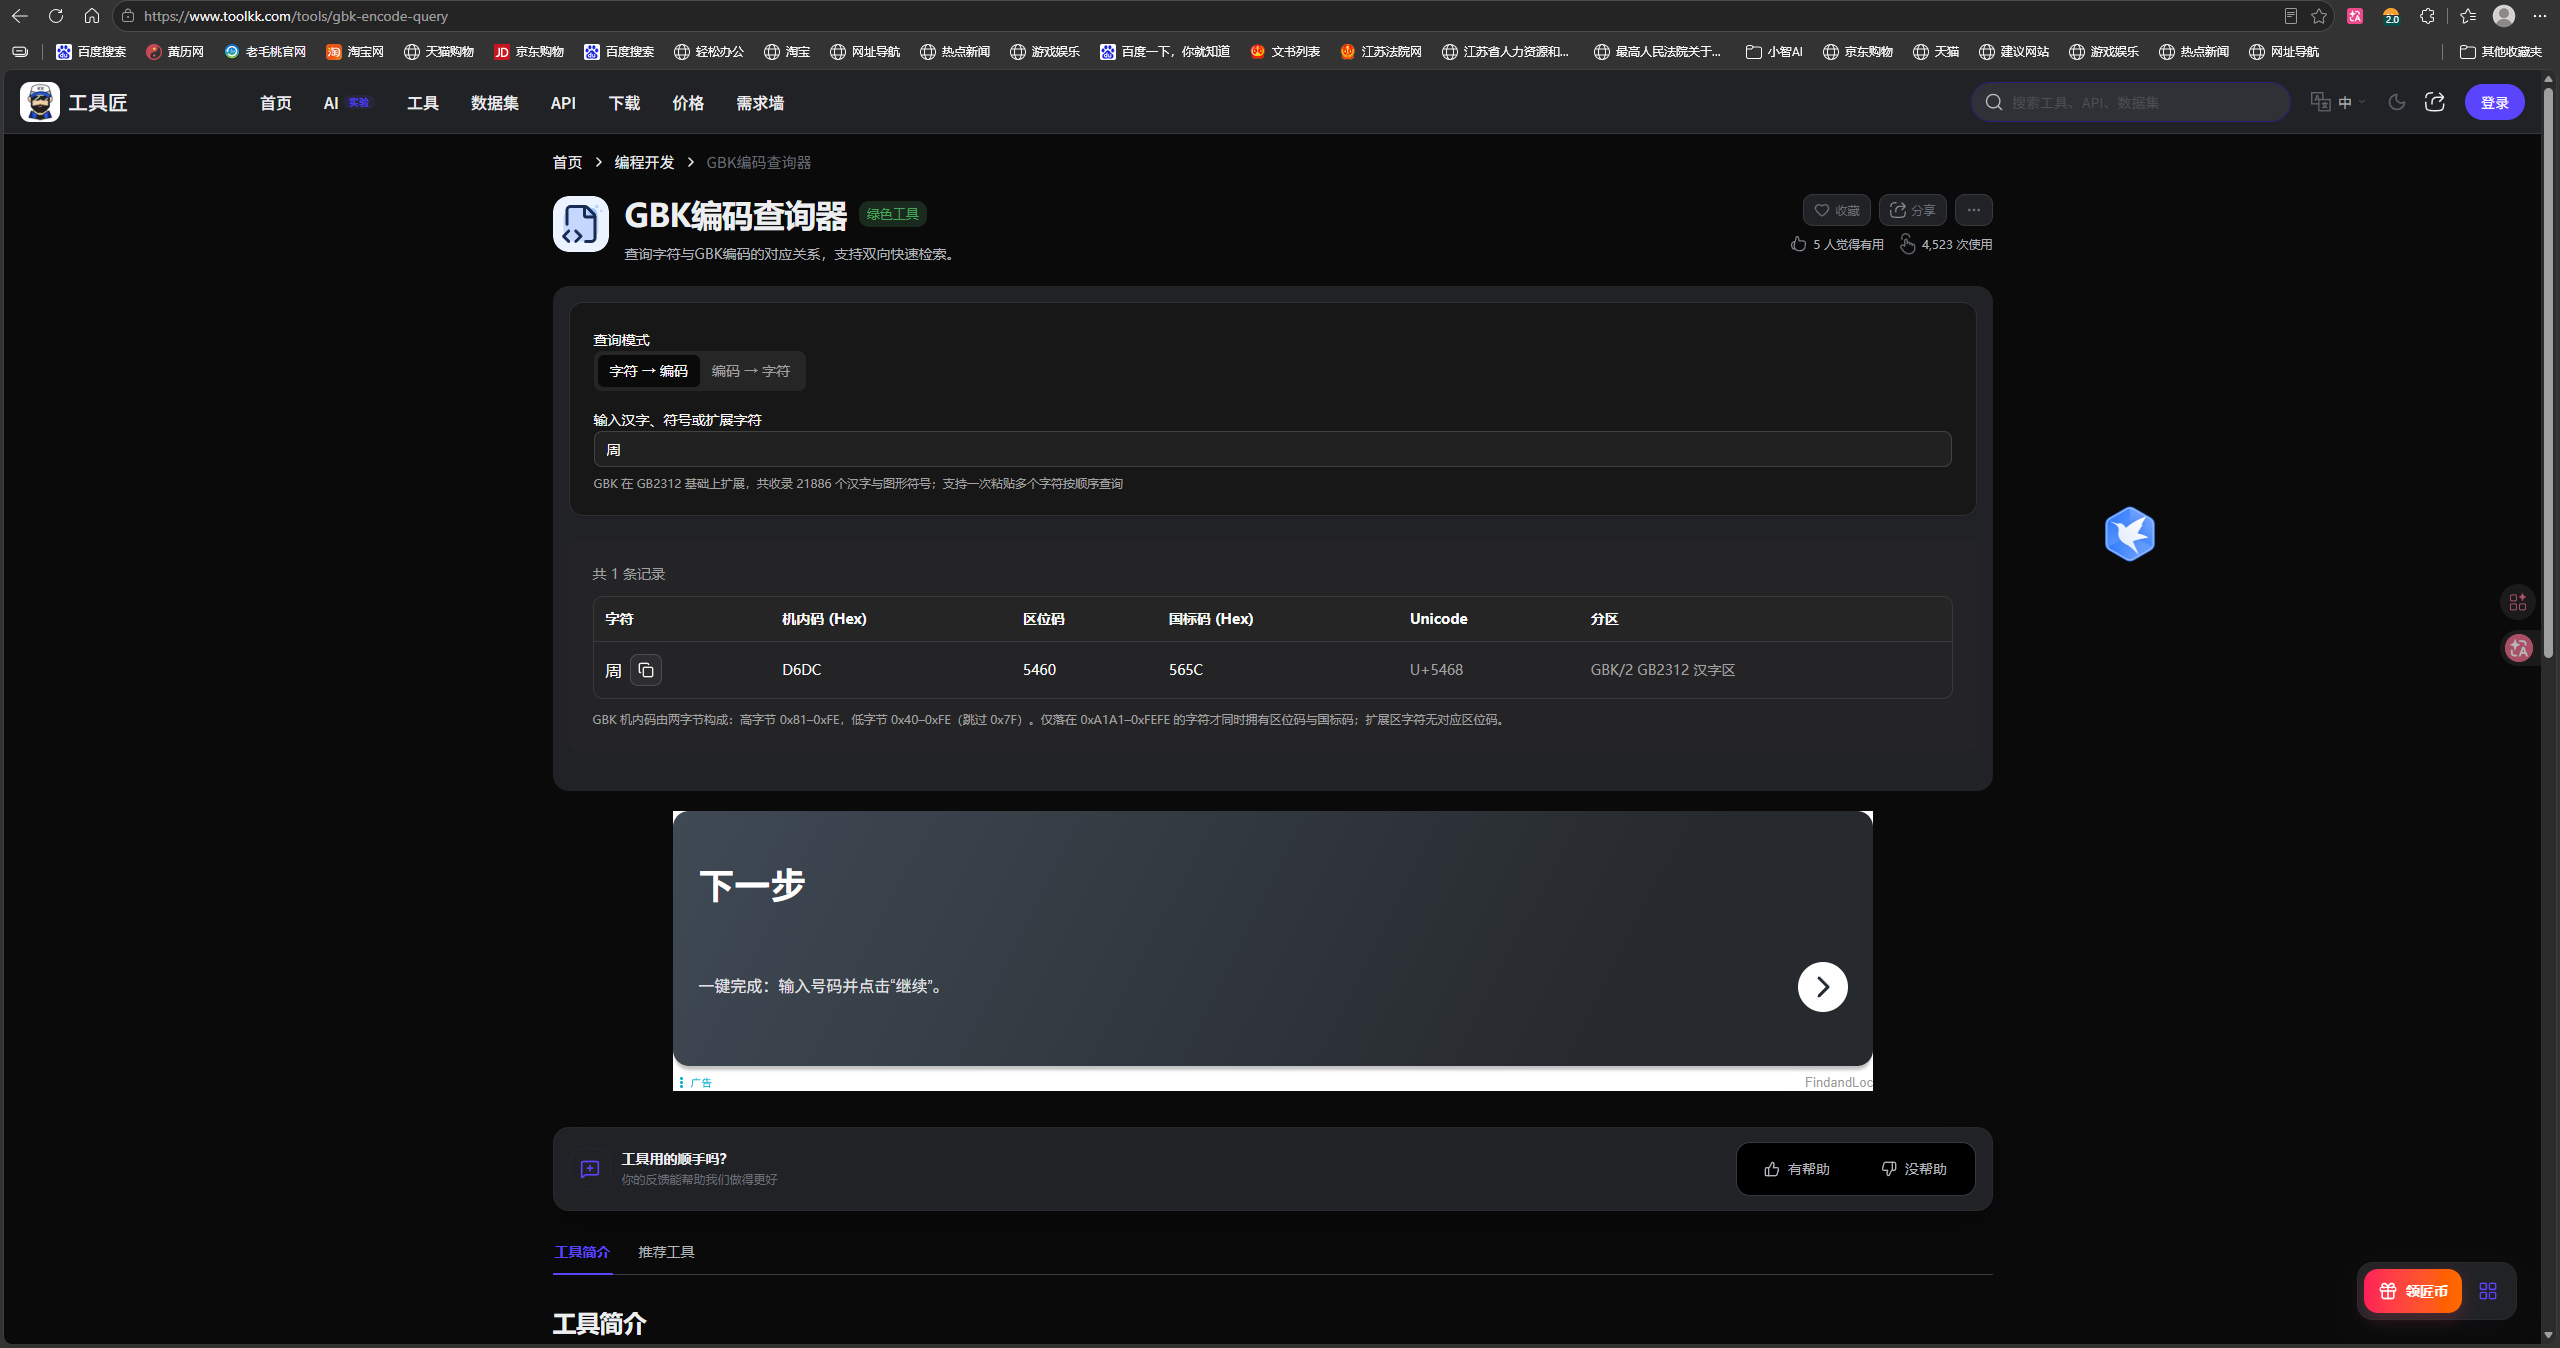Open the AI nav menu item
This screenshot has width=2560, height=1348.
[x=346, y=103]
